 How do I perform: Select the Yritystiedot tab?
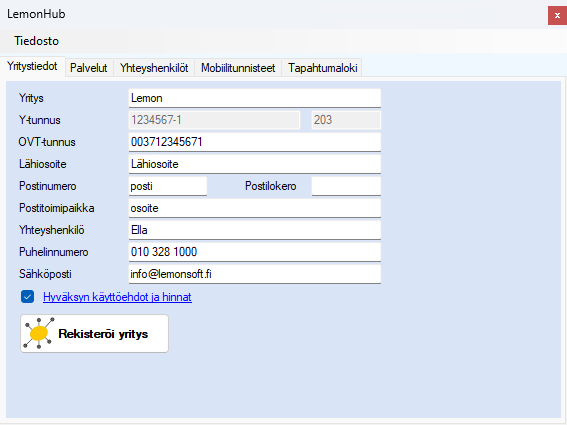[32, 66]
